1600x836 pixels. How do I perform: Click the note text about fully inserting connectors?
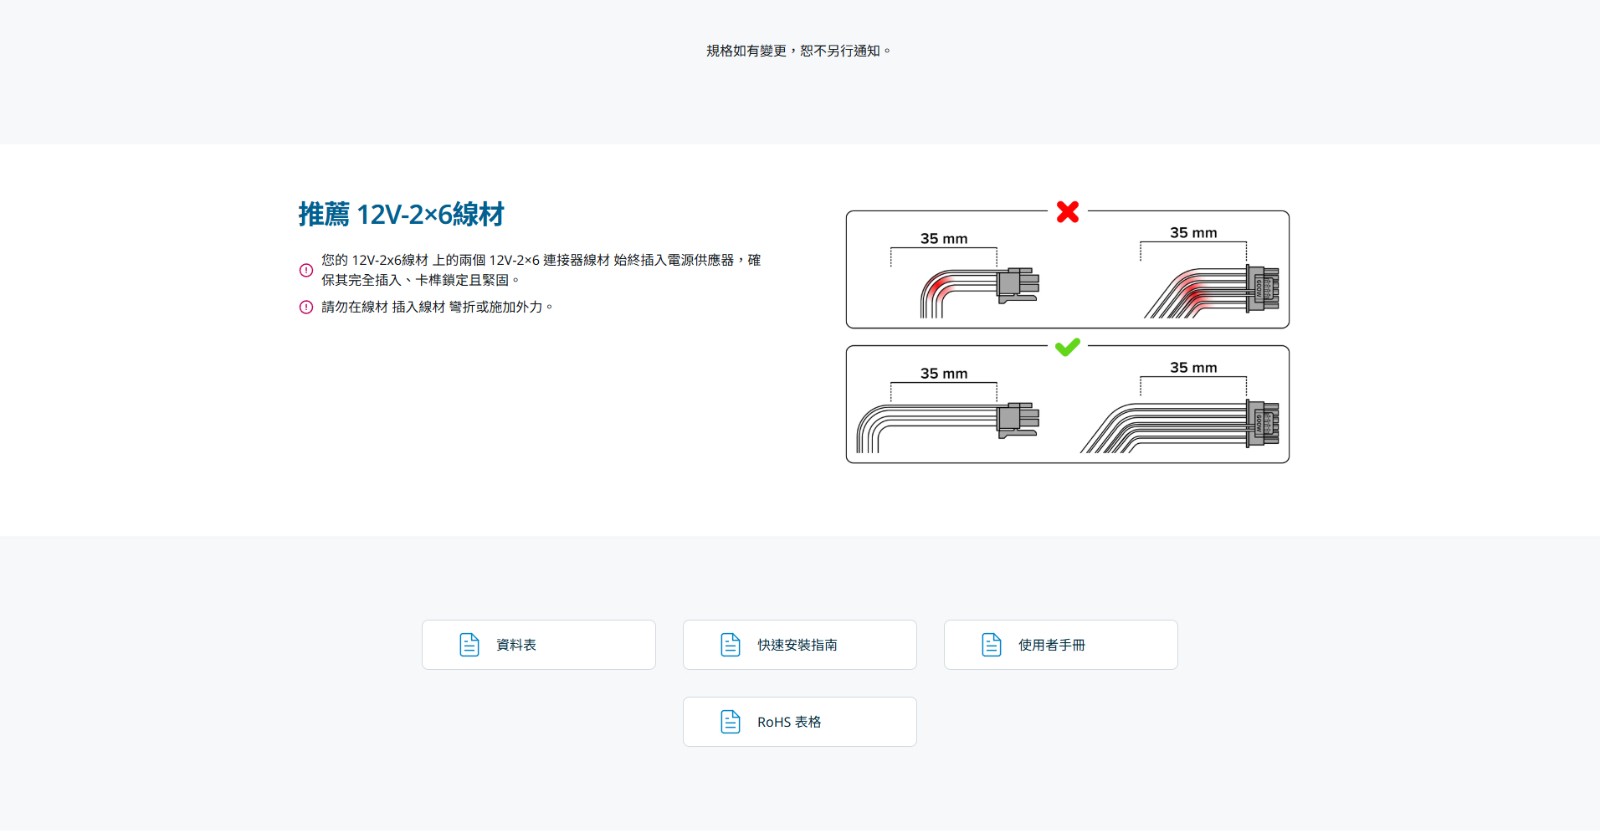[x=541, y=270]
